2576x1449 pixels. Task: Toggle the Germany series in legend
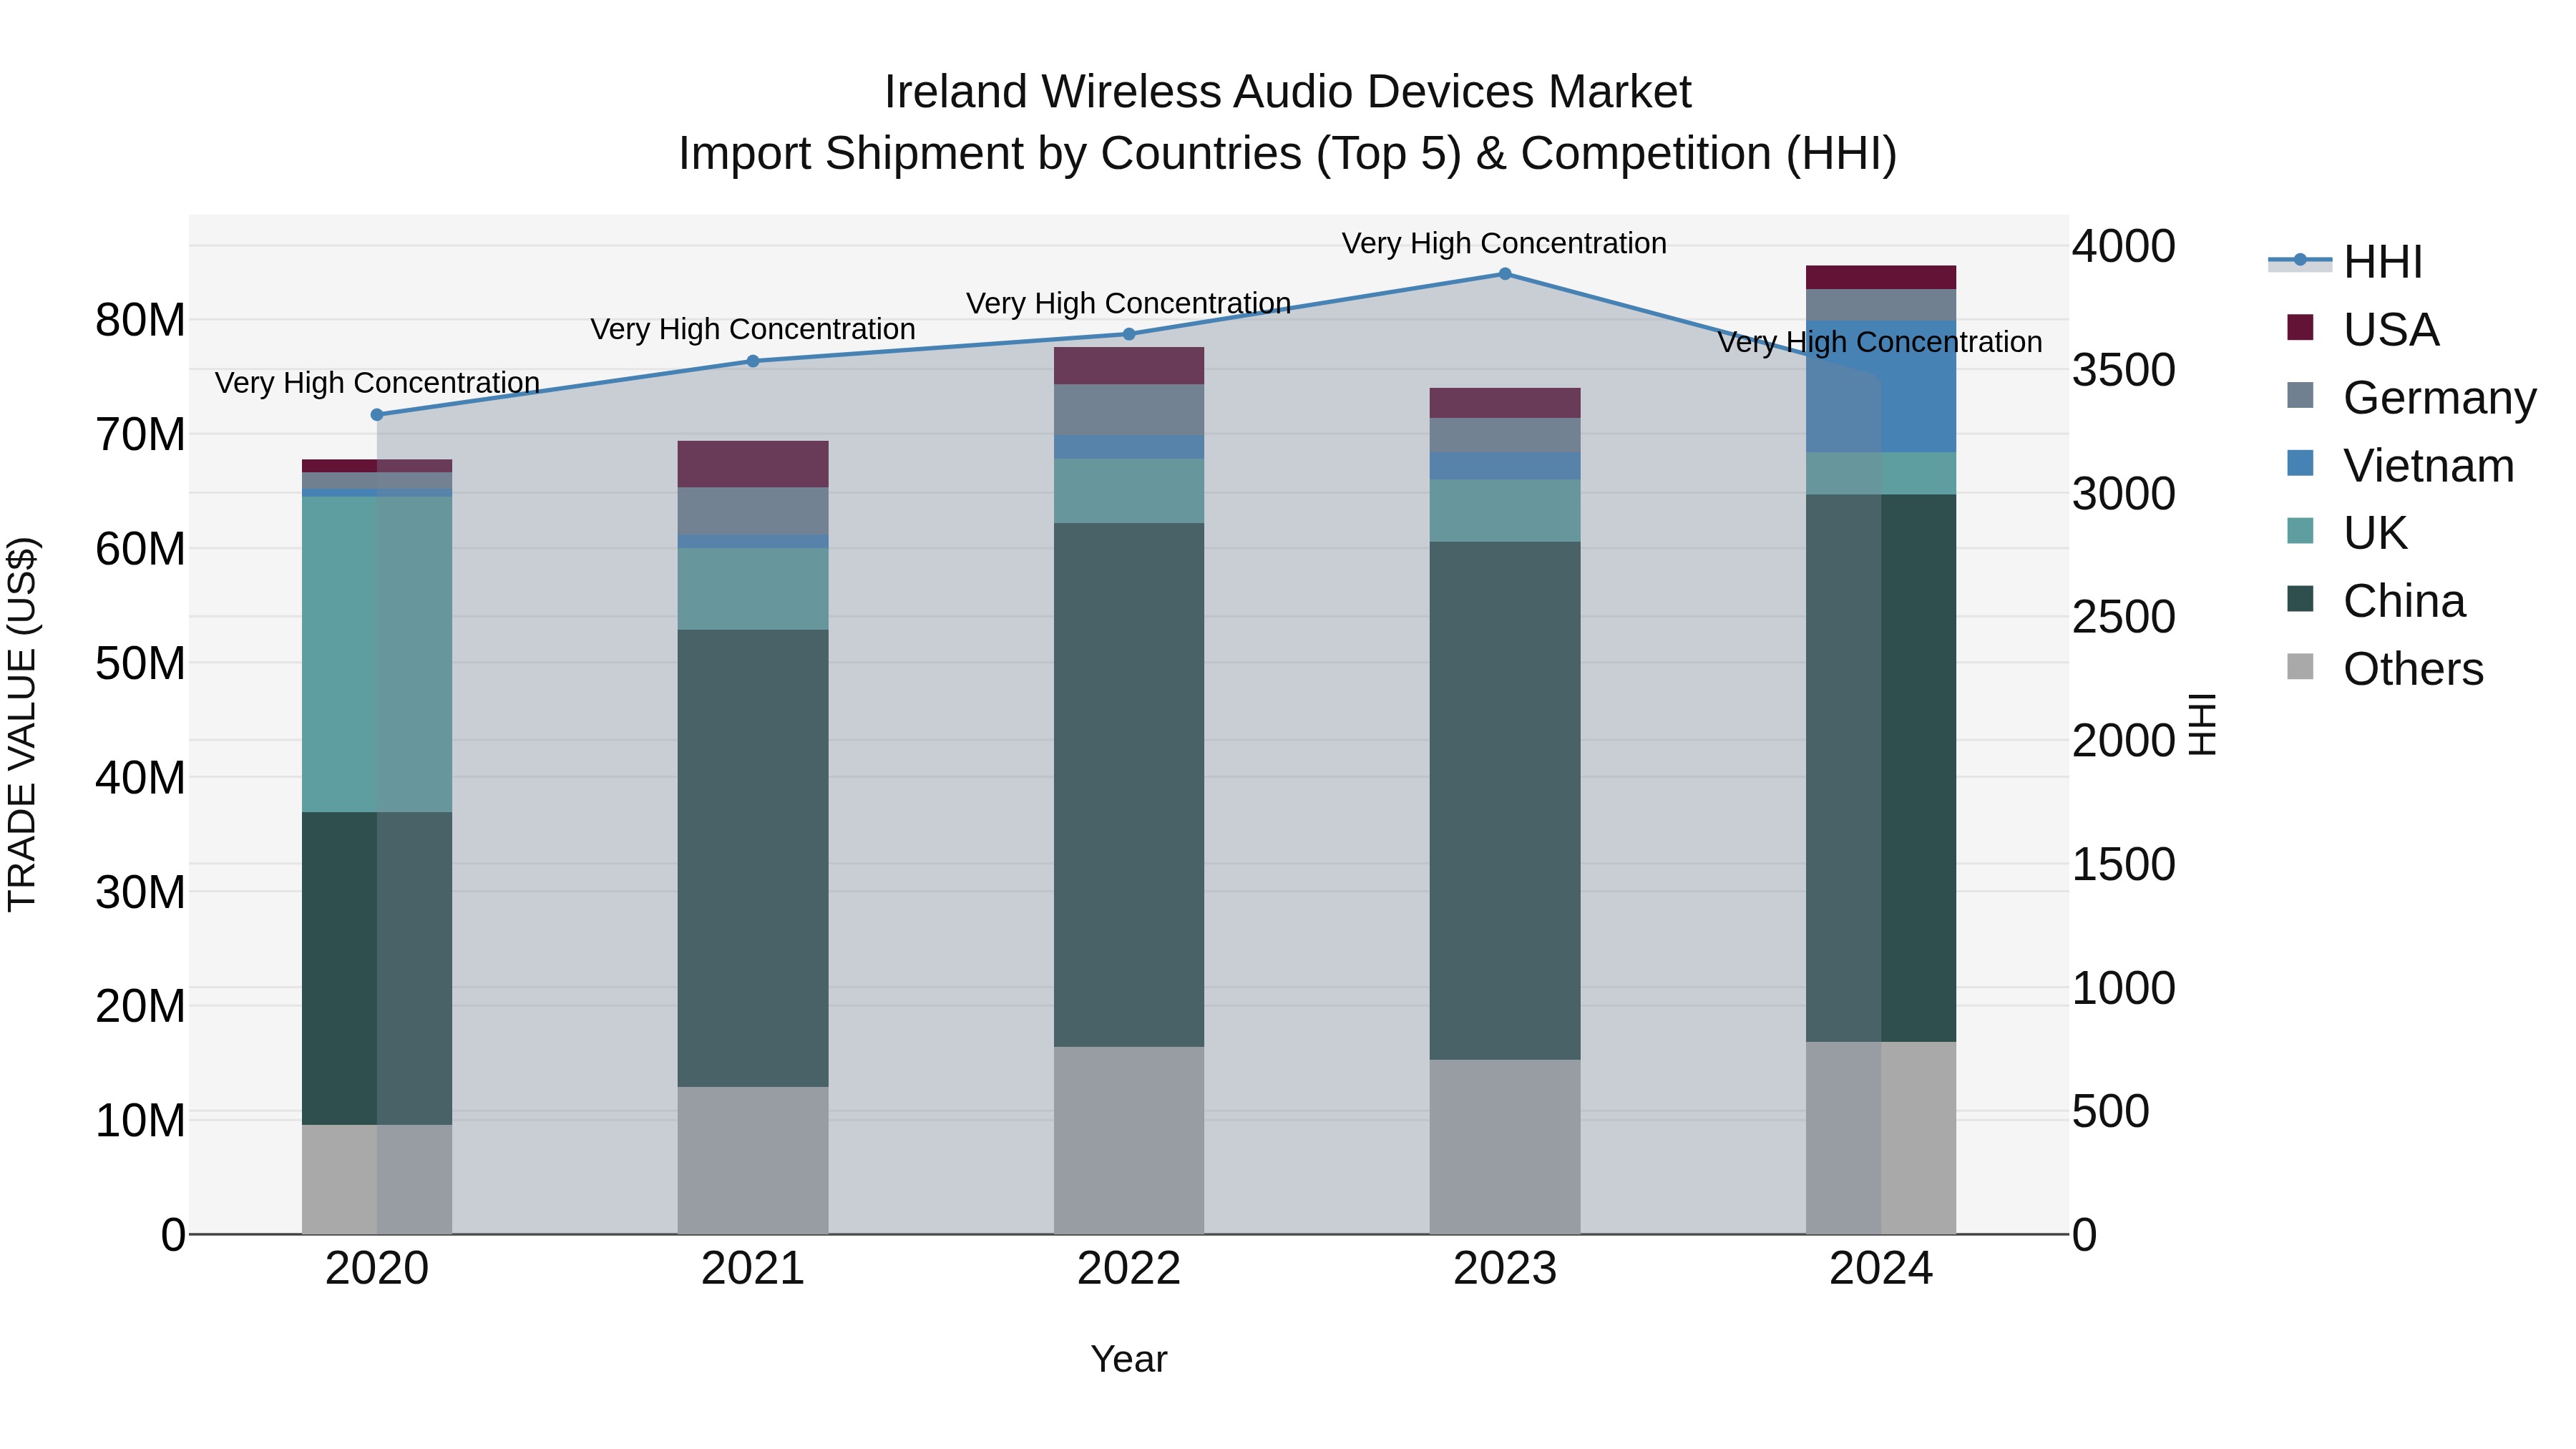click(2412, 397)
